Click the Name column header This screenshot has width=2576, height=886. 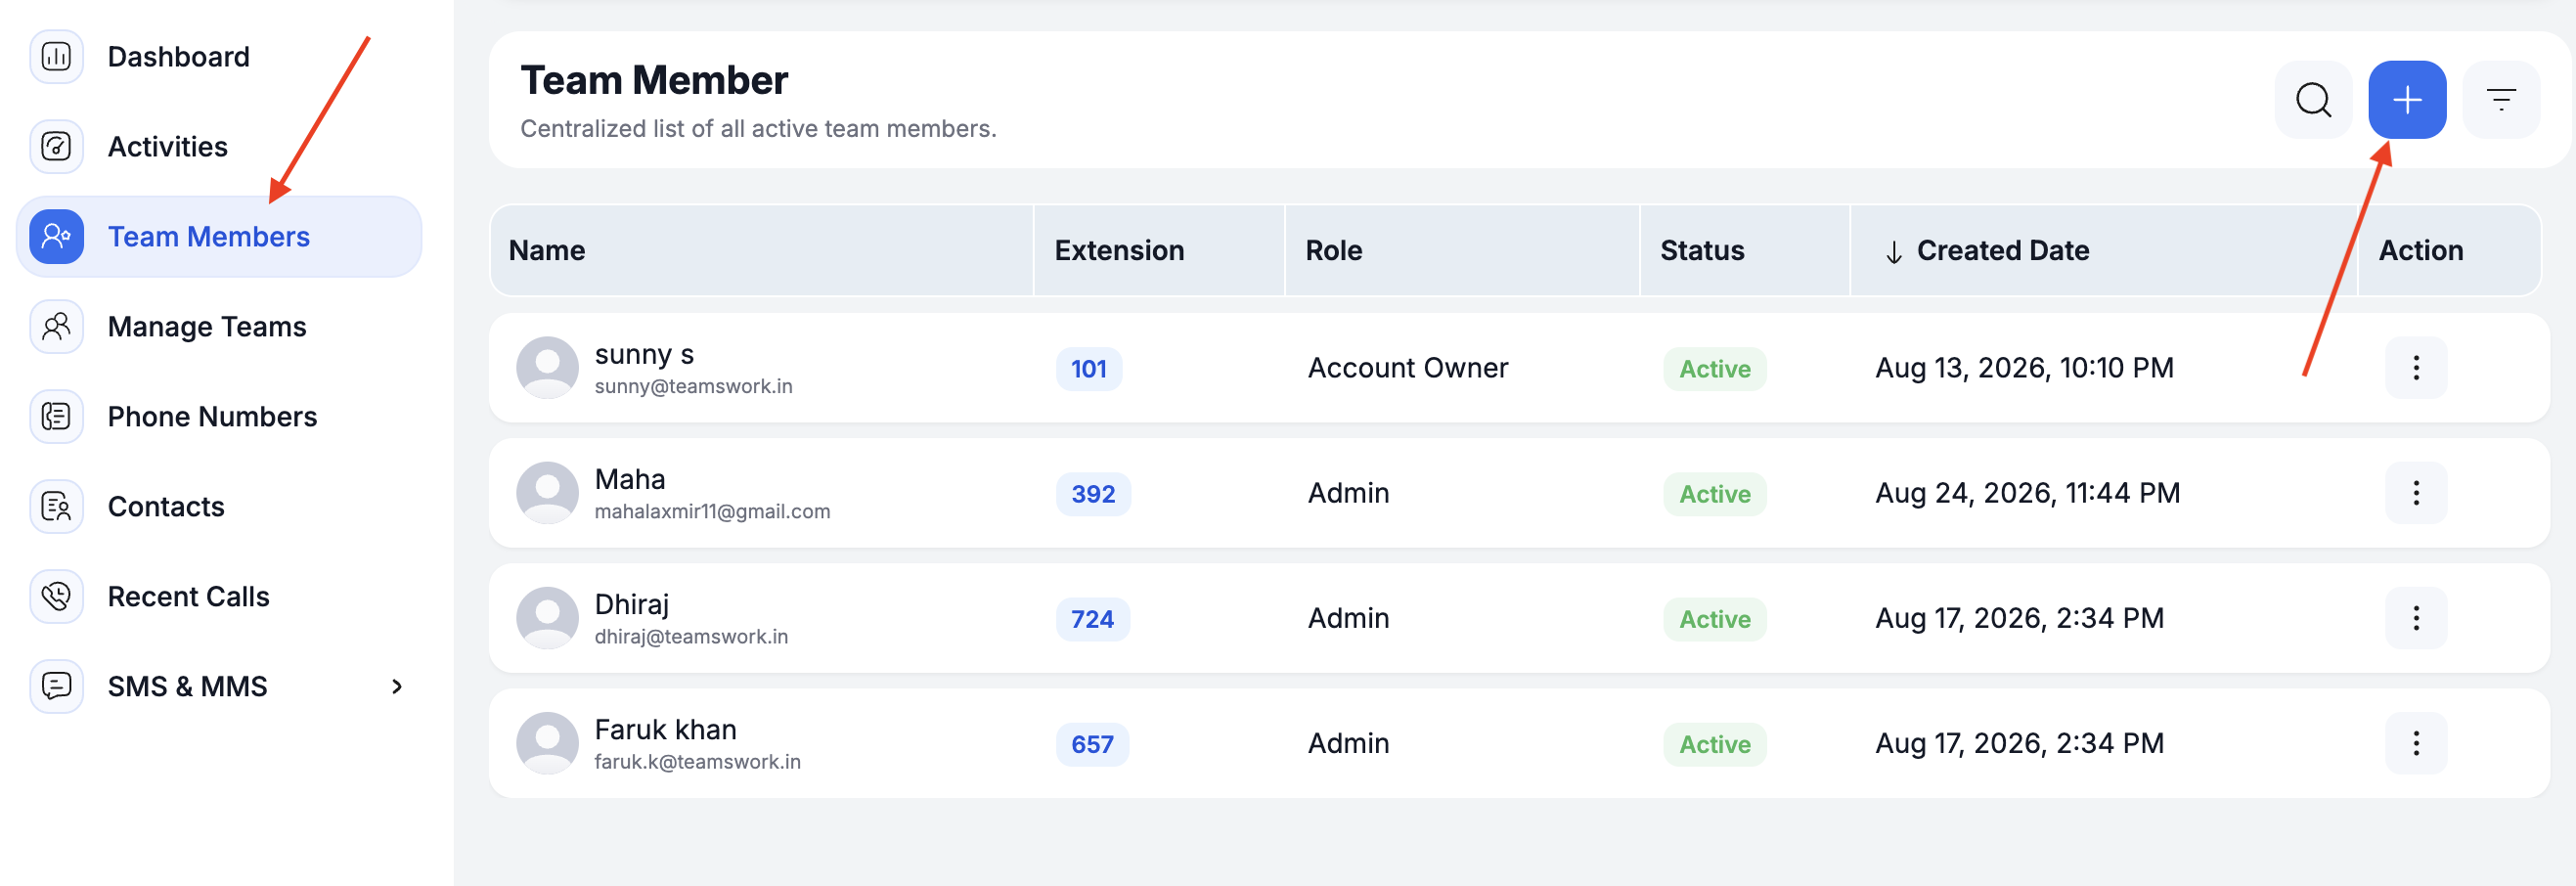click(547, 251)
